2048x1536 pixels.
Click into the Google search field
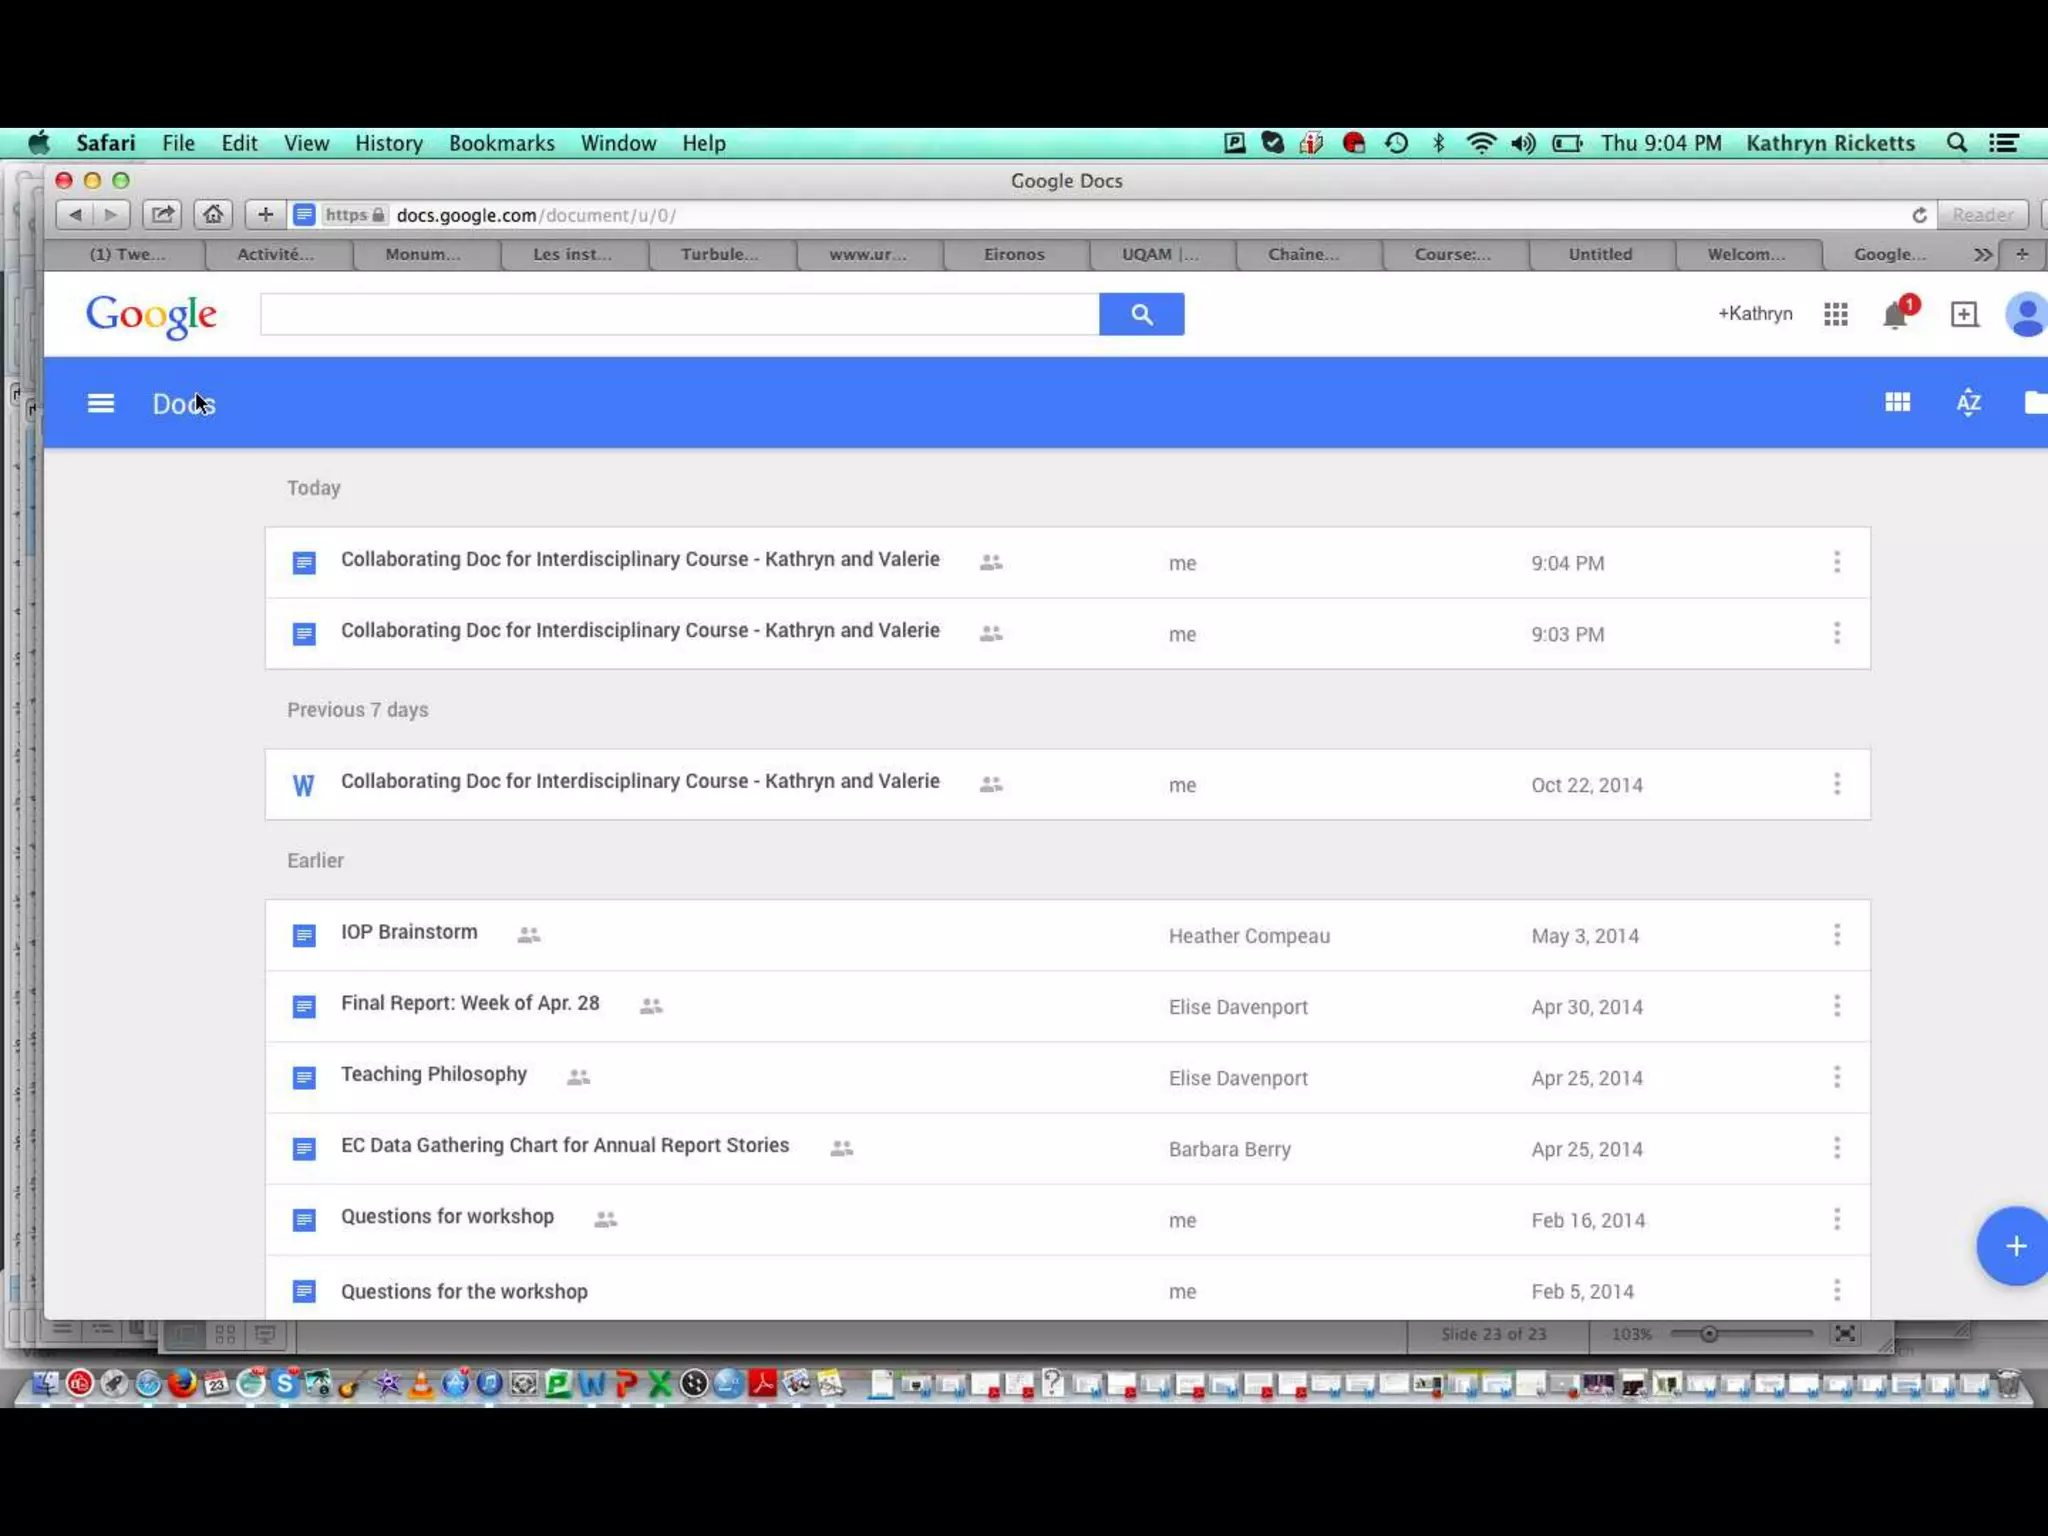tap(679, 315)
